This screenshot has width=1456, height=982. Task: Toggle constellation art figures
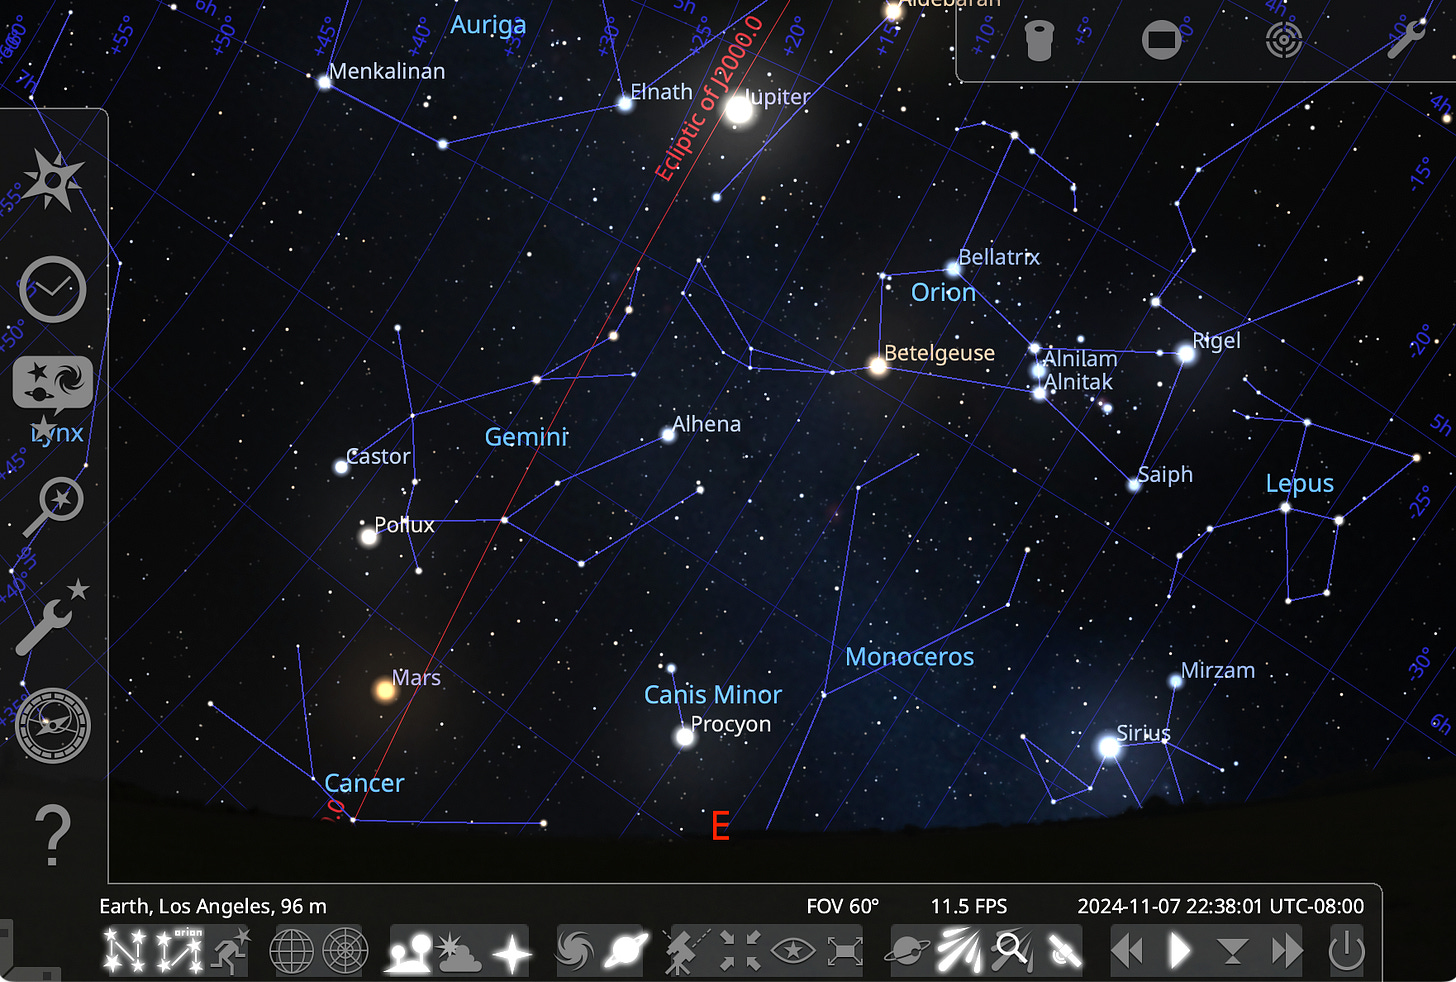coord(230,951)
